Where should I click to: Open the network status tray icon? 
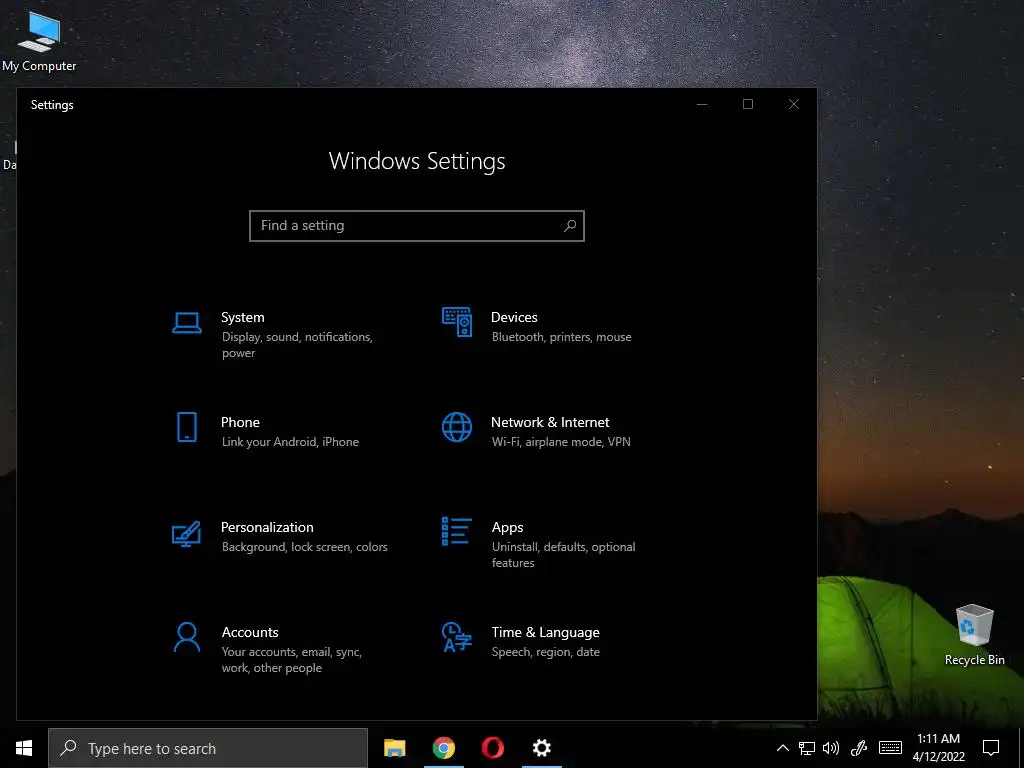(x=807, y=748)
